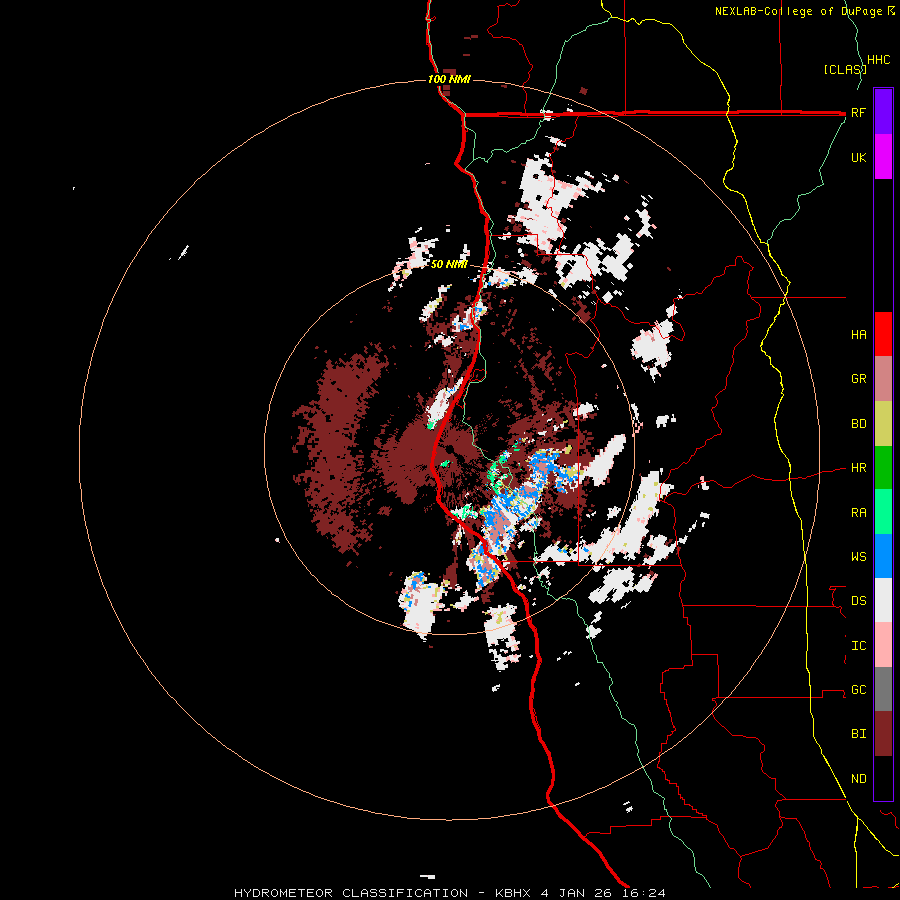Click the GC legend label

tap(858, 690)
